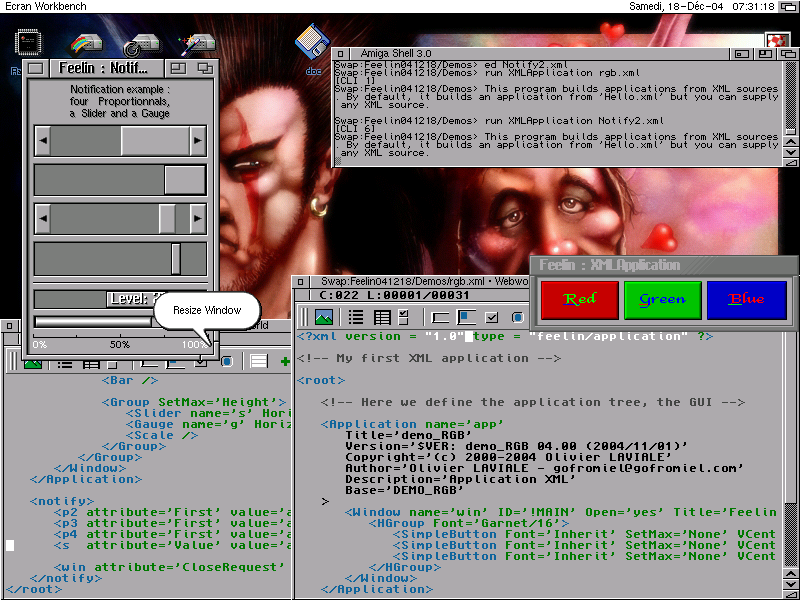Click the bullet list icon in left editor toolbar
The height and width of the screenshot is (600, 800).
[x=65, y=364]
